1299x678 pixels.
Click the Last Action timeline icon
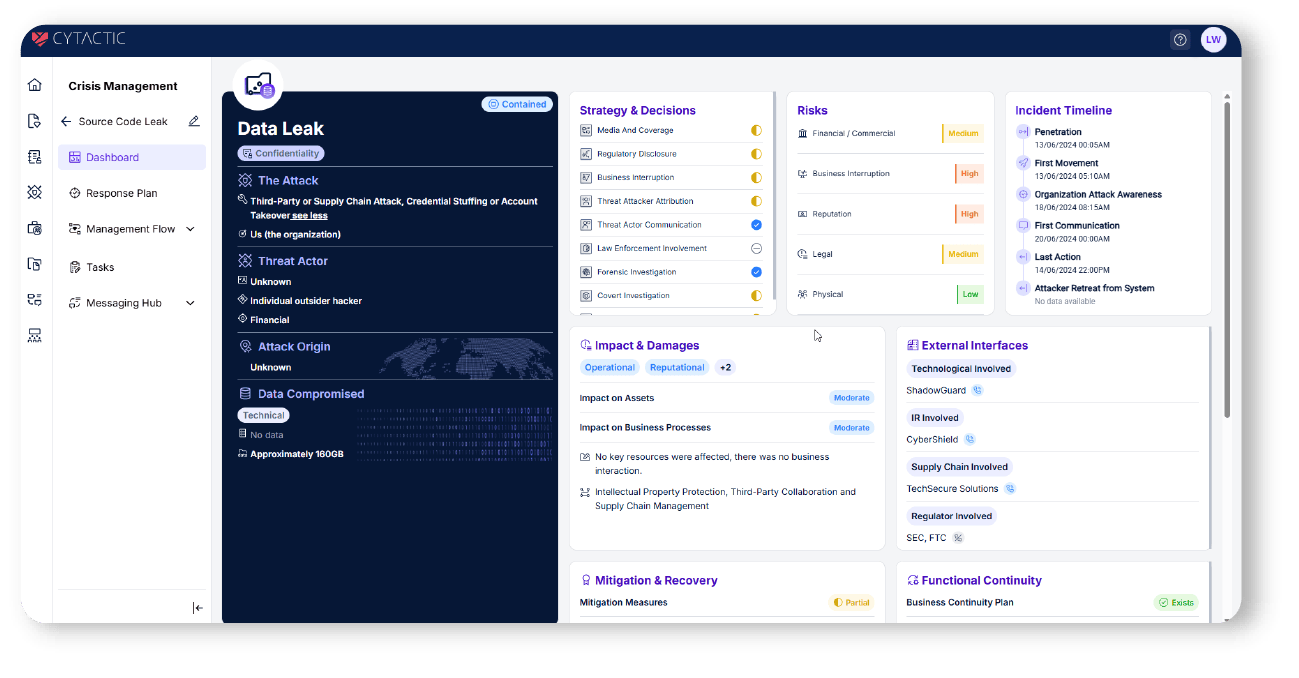pyautogui.click(x=1023, y=257)
